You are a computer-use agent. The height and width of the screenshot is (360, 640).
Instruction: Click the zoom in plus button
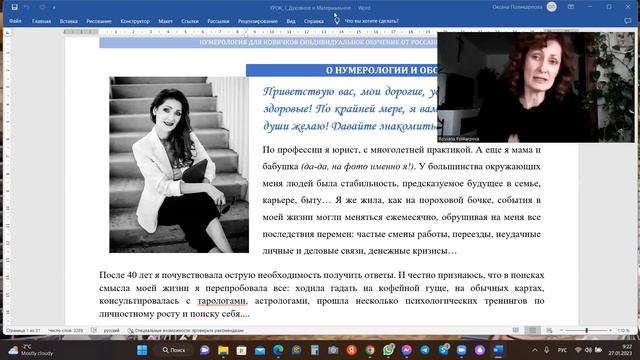[x=611, y=330]
